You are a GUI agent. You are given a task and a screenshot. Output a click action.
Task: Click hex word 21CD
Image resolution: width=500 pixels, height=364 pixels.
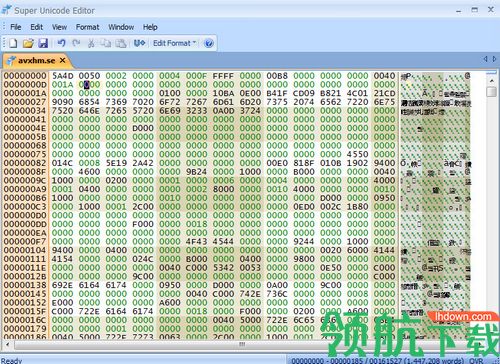click(x=384, y=93)
